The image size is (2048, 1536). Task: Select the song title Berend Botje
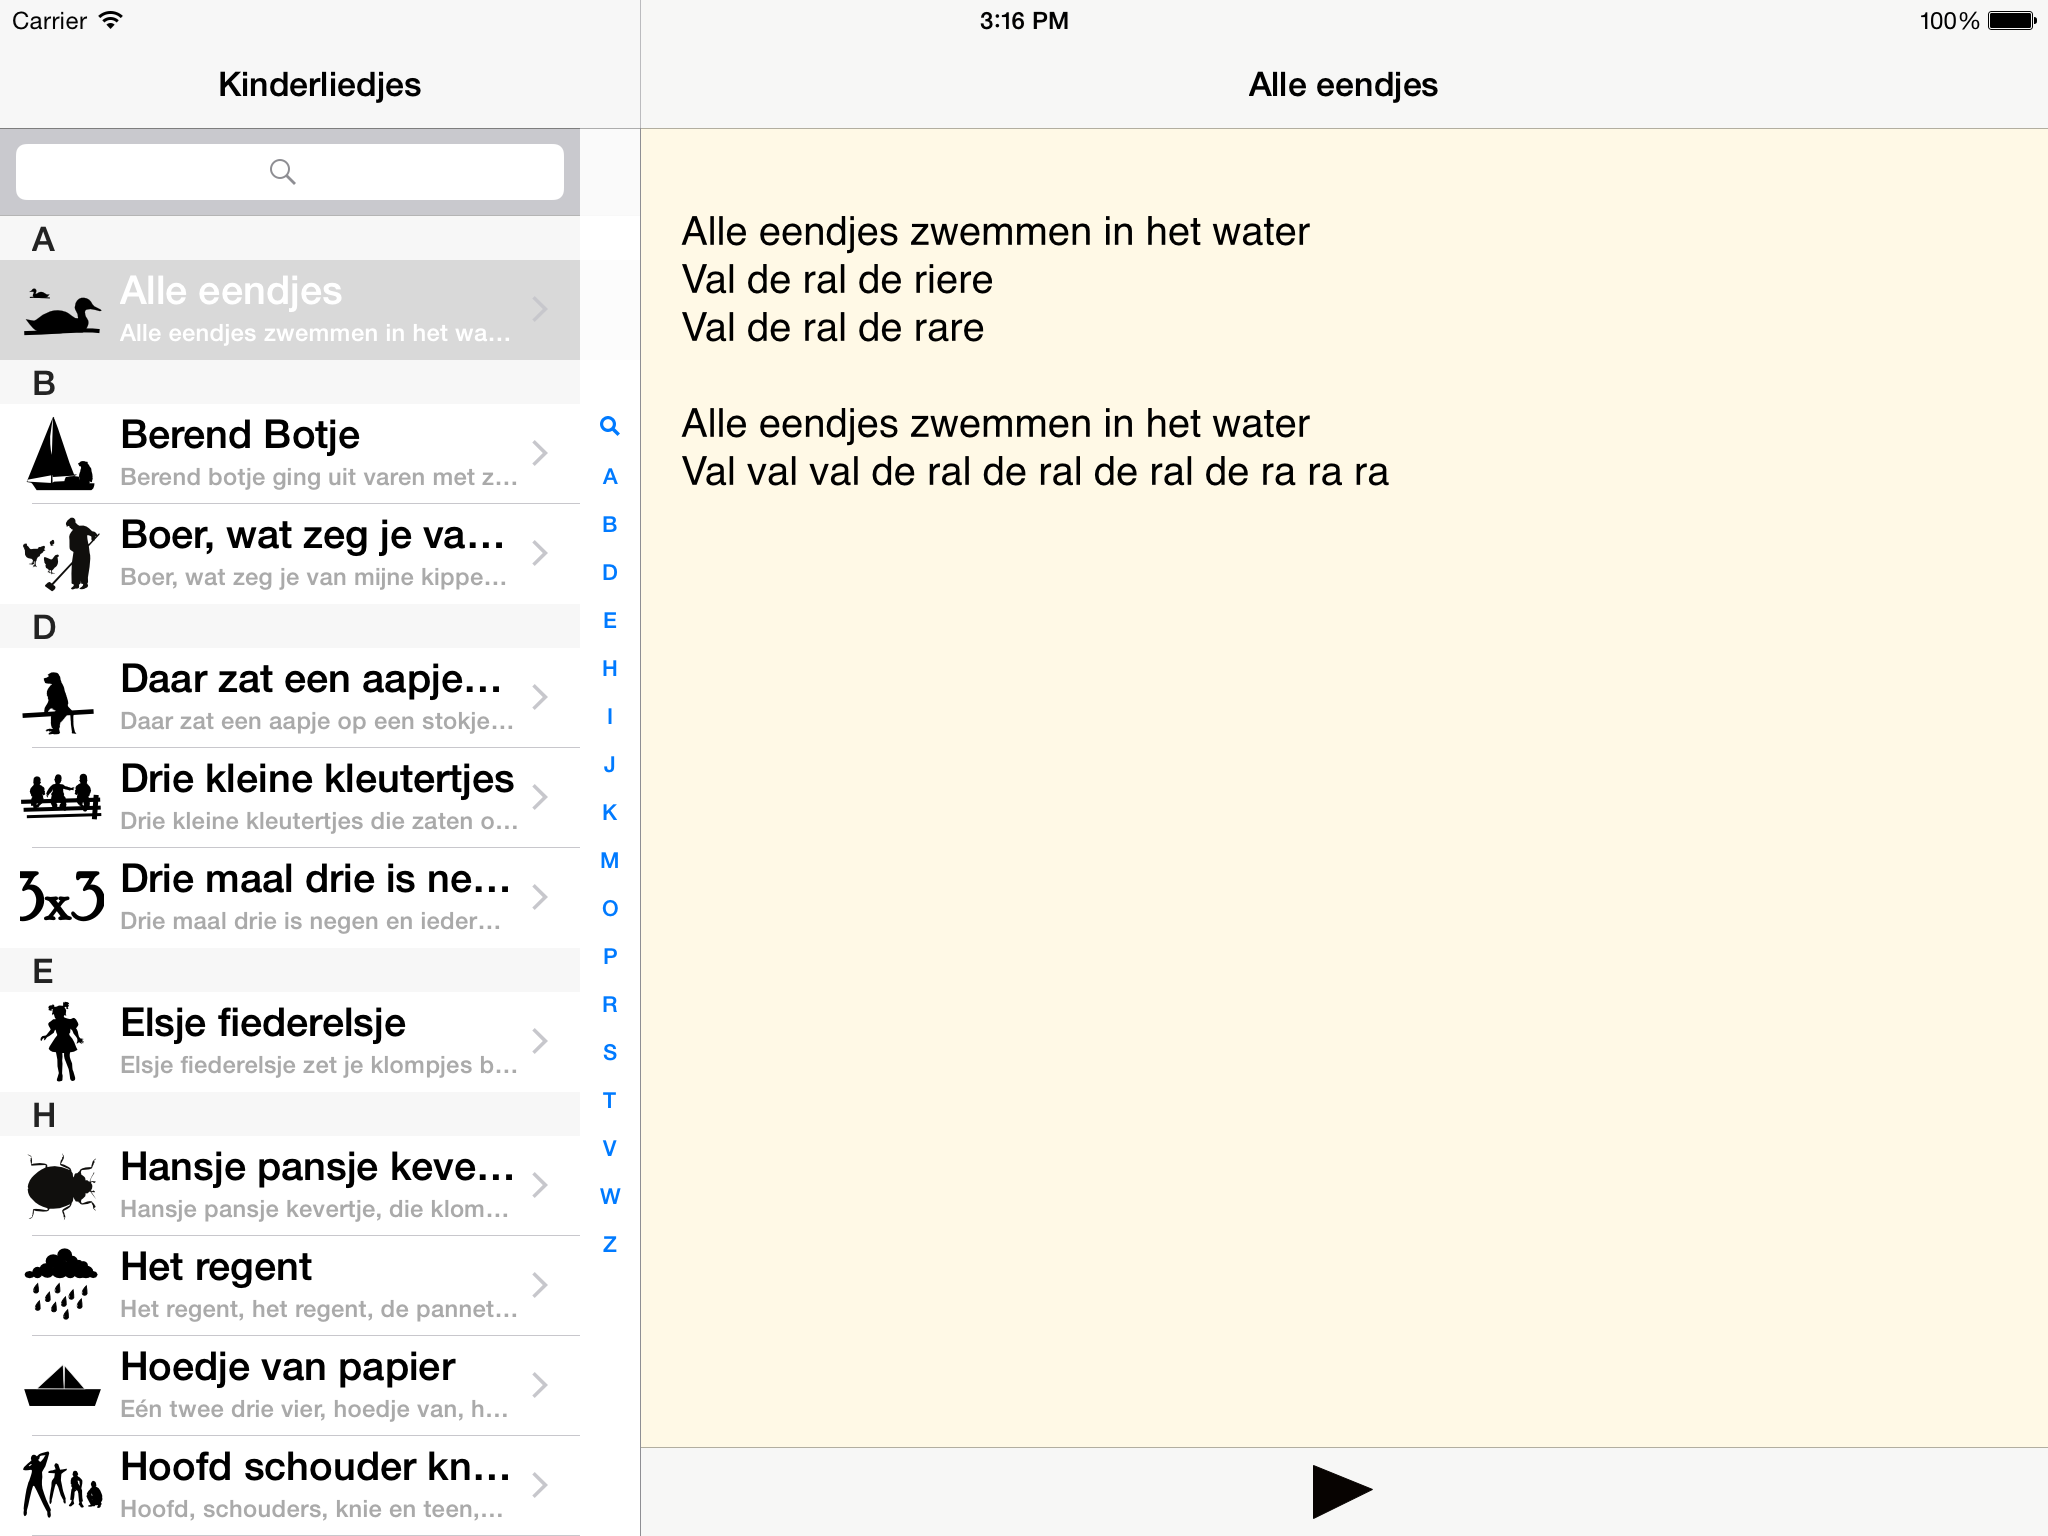point(240,435)
